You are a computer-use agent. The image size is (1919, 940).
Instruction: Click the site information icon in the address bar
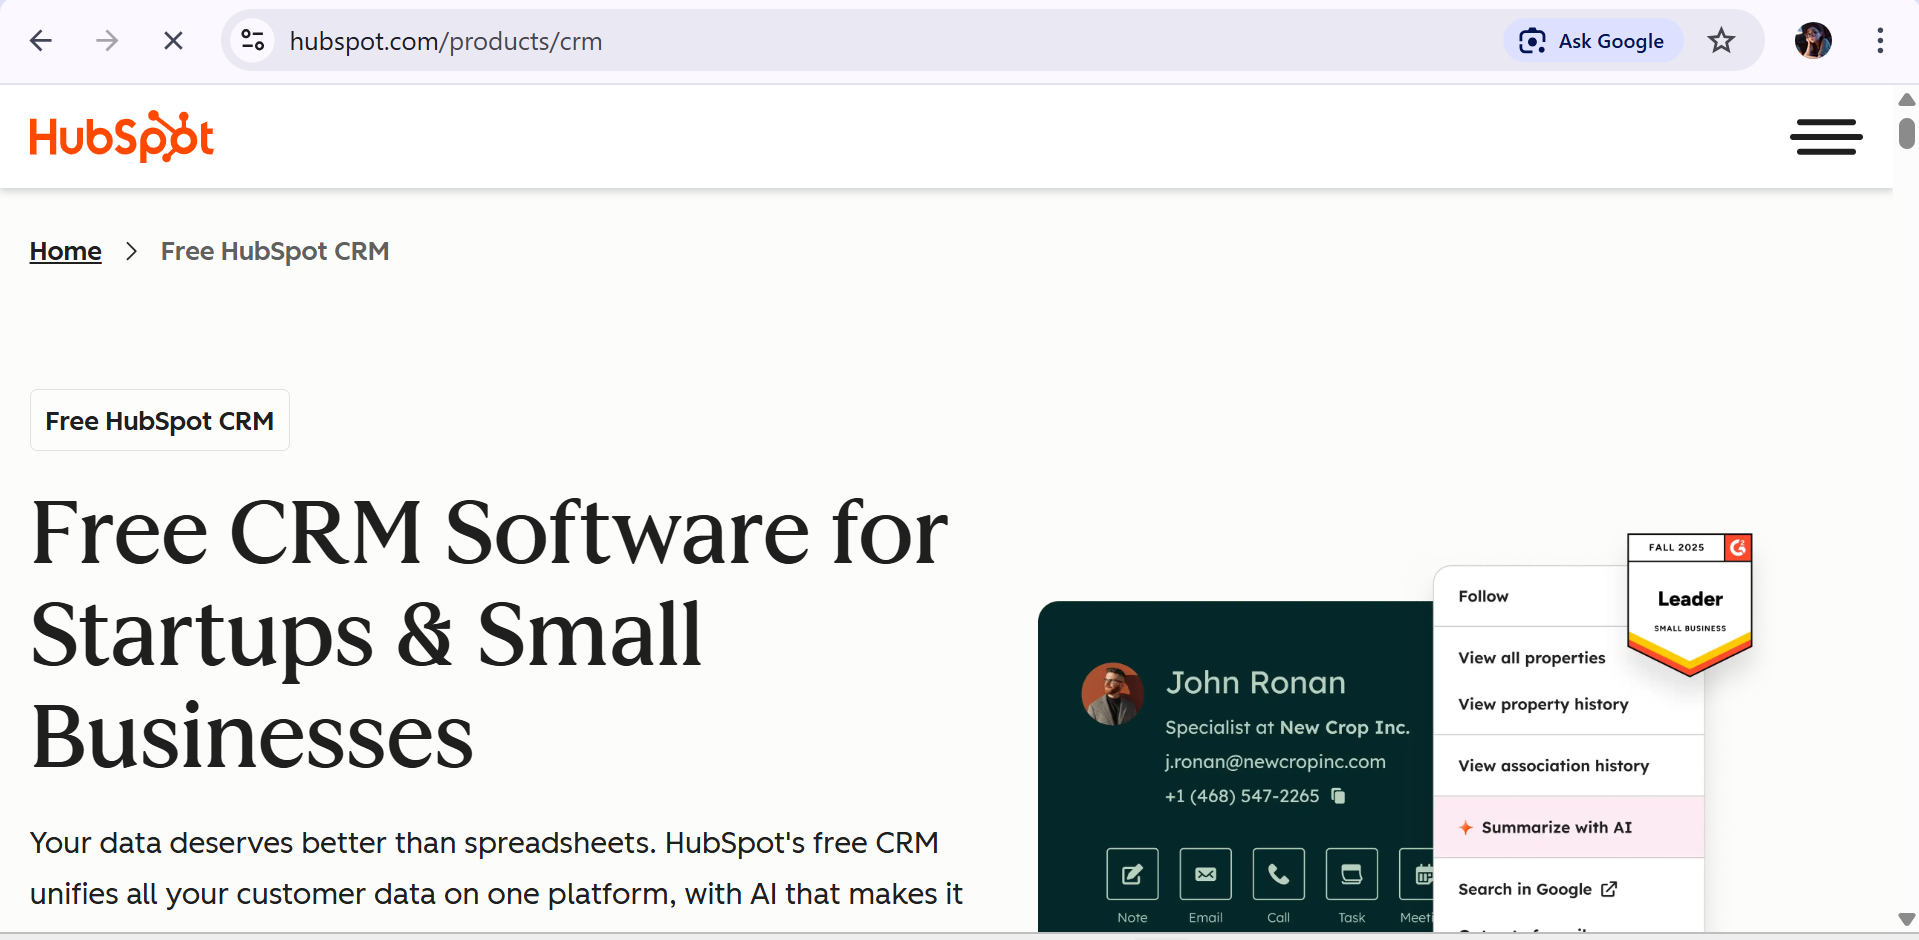tap(253, 40)
